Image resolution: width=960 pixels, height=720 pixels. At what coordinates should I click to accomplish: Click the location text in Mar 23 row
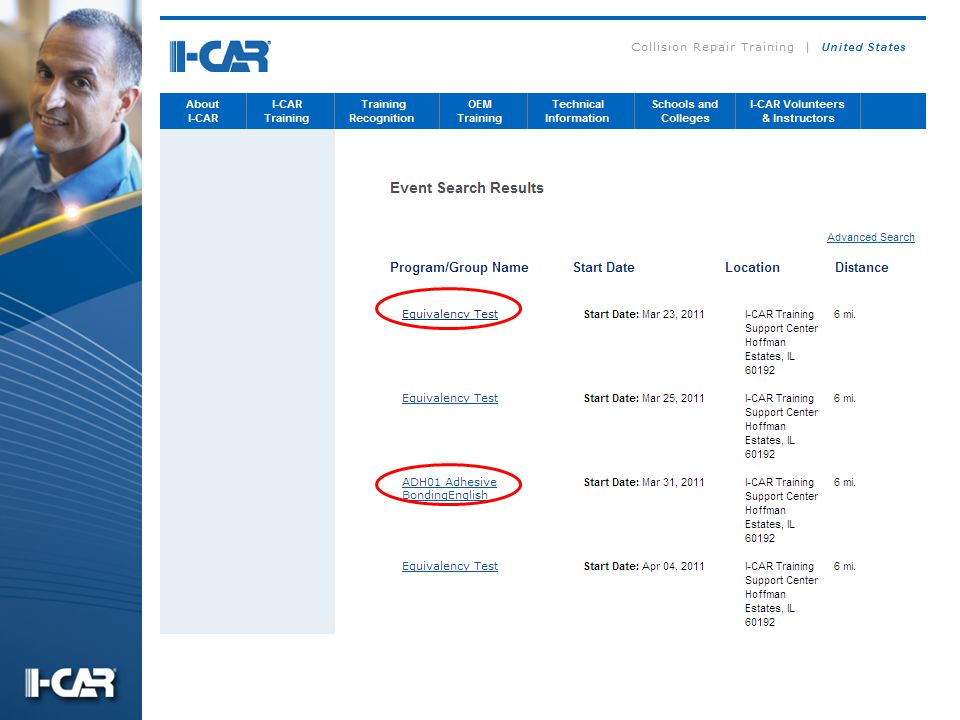(x=781, y=342)
